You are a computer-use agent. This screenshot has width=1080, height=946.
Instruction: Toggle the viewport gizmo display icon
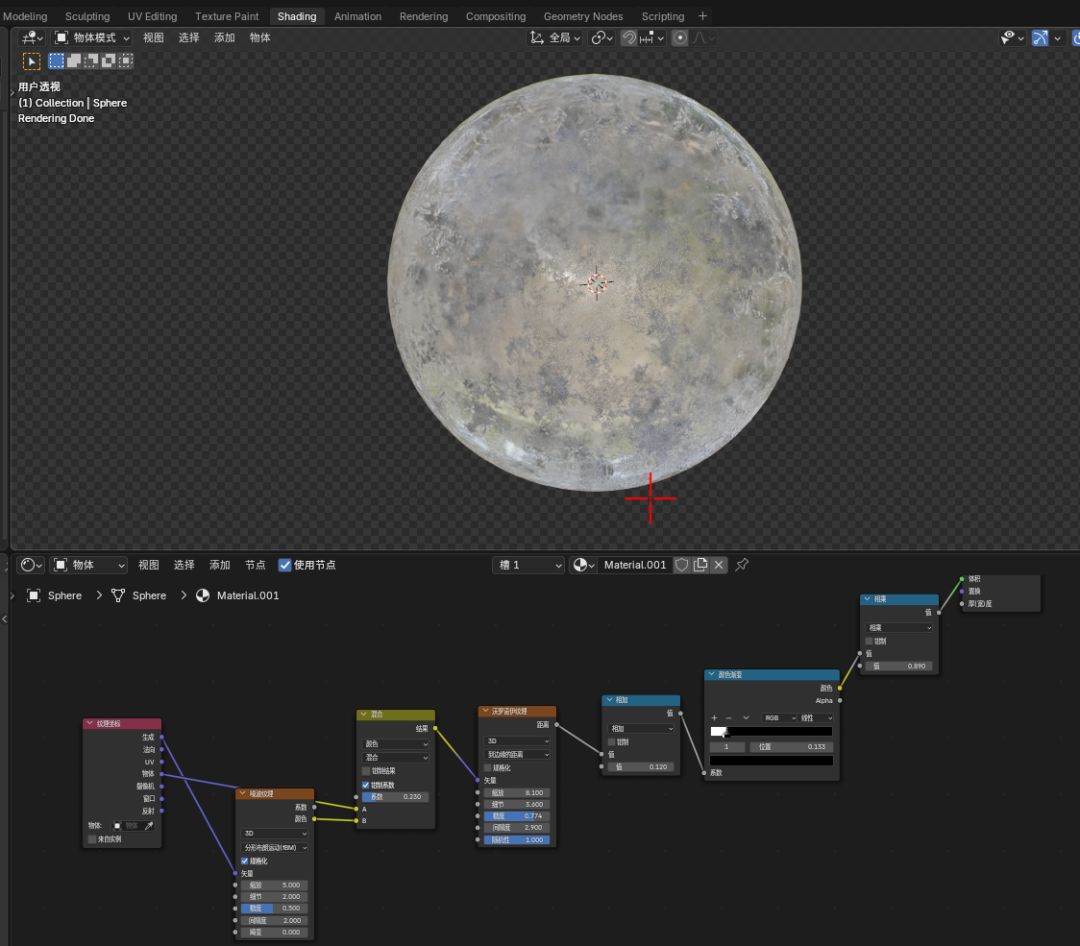tap(1040, 38)
